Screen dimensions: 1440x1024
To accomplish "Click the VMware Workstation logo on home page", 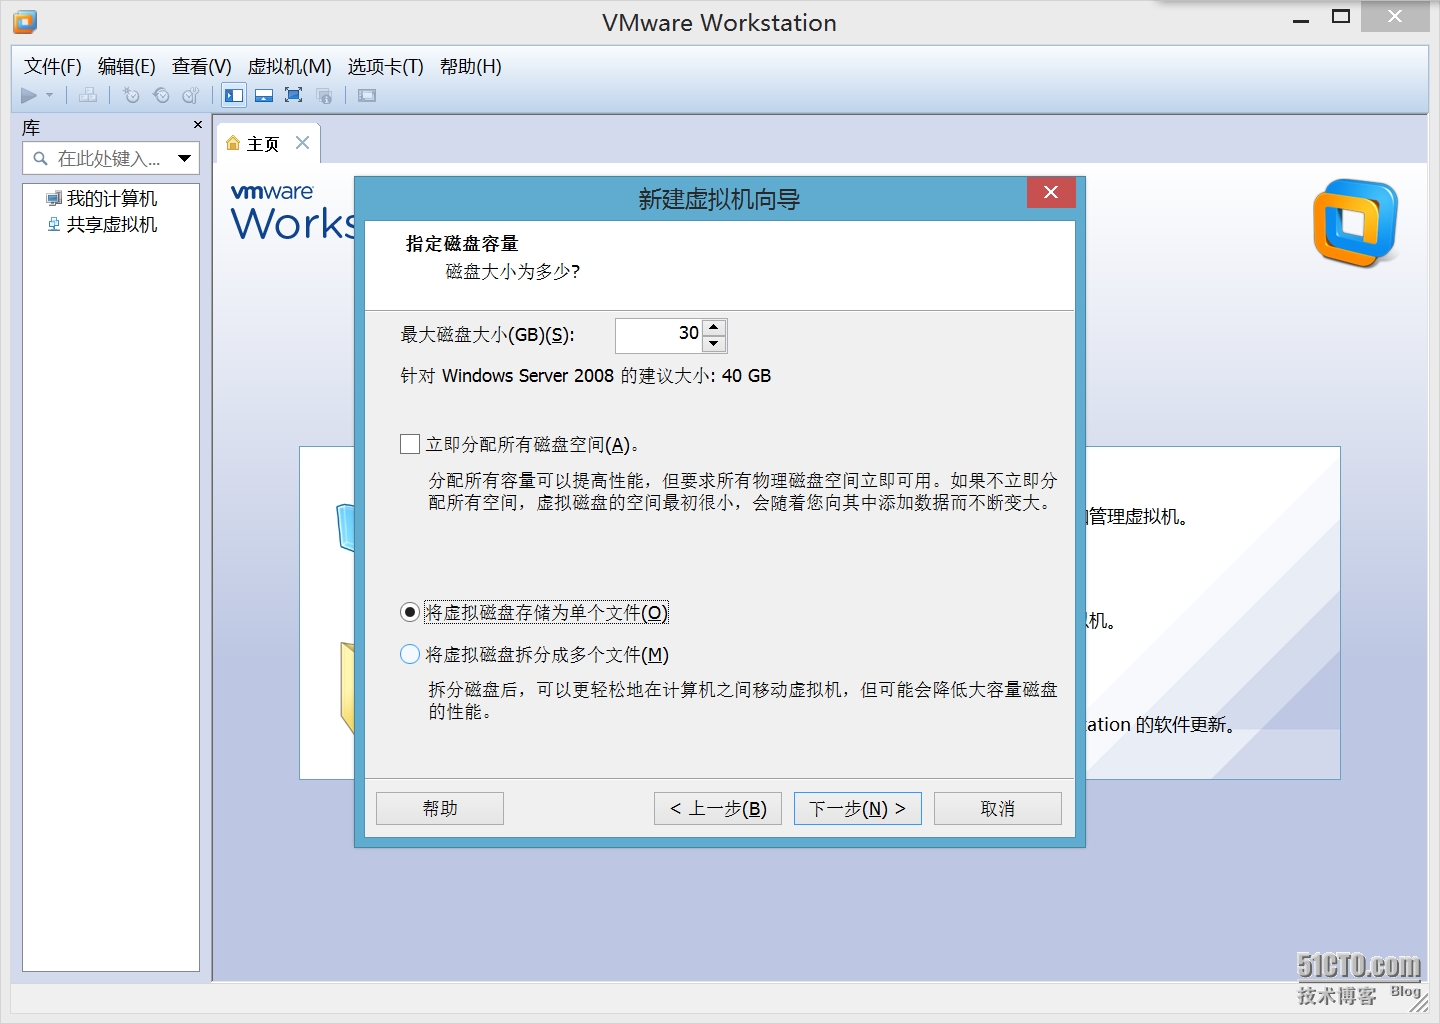I will click(1356, 223).
